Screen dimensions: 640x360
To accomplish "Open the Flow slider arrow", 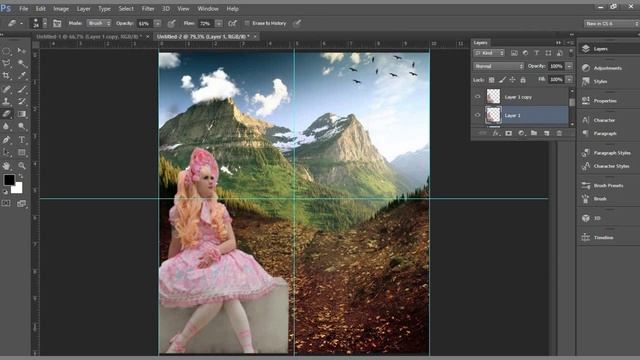I will pos(219,24).
